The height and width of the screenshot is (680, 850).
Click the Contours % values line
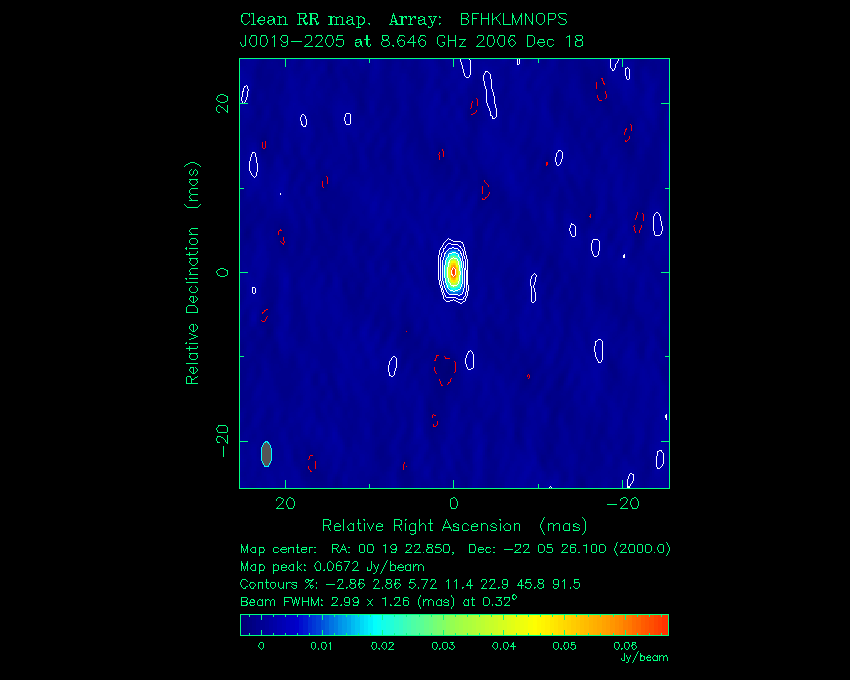[x=410, y=584]
